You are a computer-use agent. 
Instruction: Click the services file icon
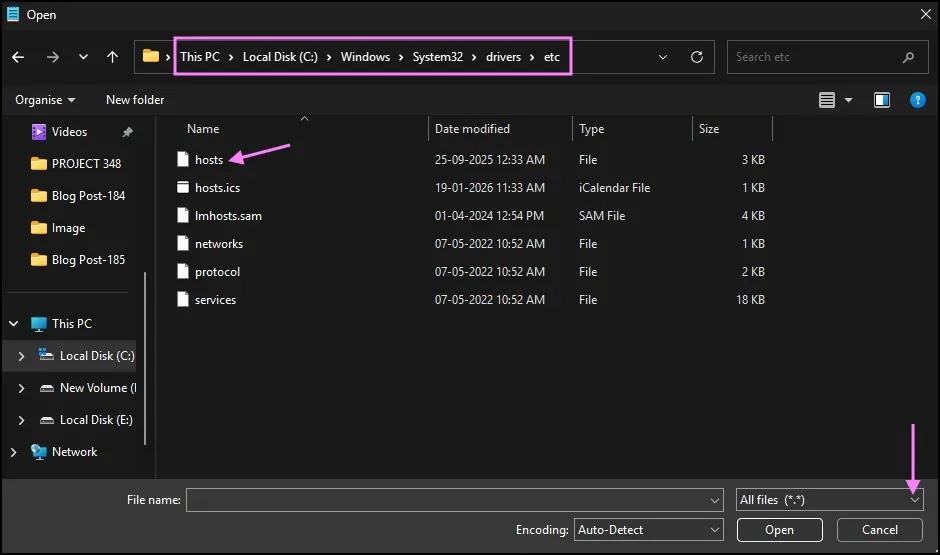coord(183,300)
